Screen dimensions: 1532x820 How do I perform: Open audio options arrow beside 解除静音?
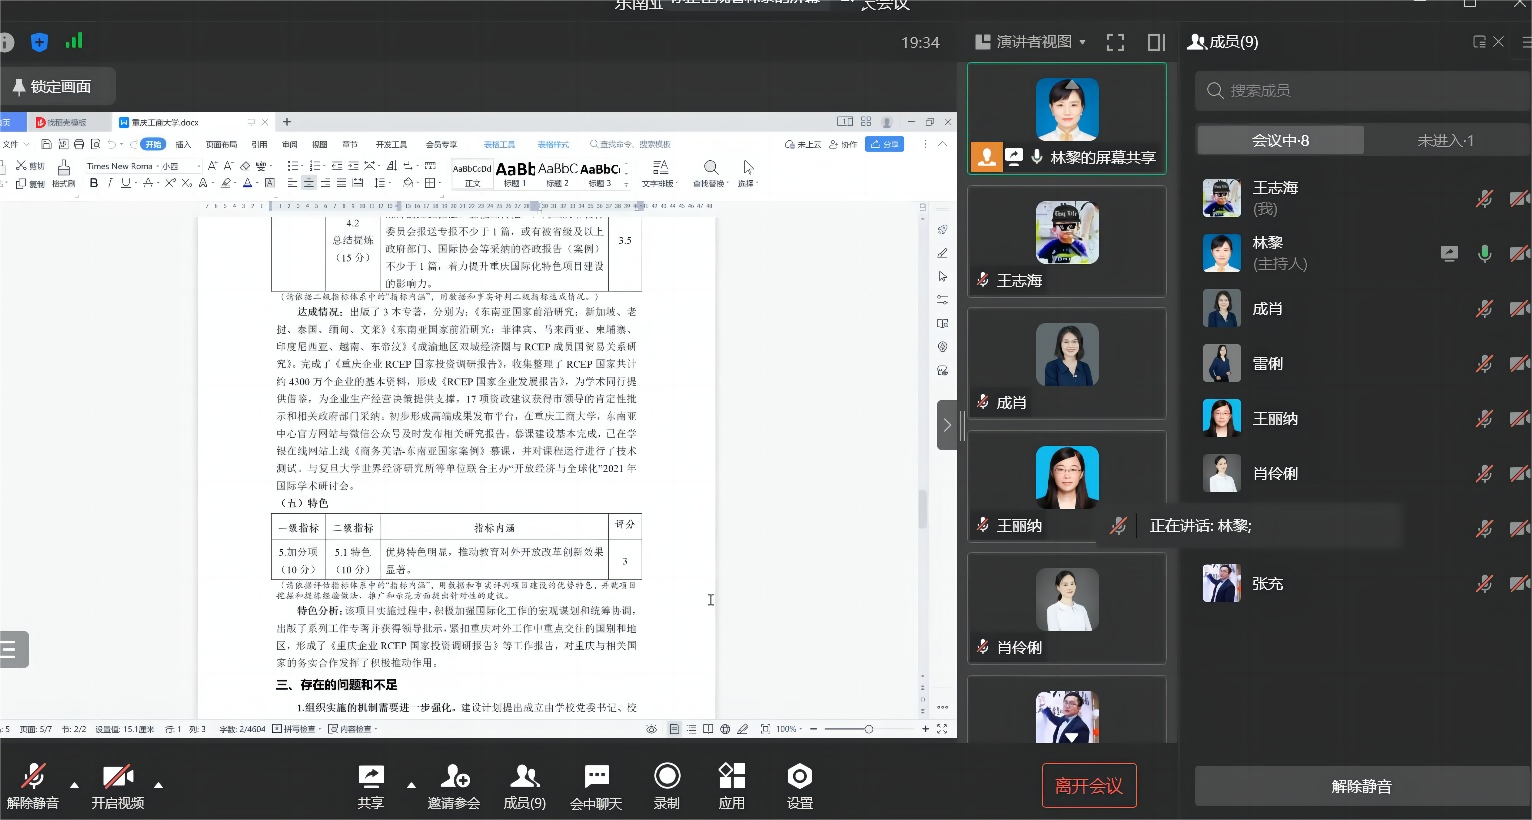click(74, 784)
